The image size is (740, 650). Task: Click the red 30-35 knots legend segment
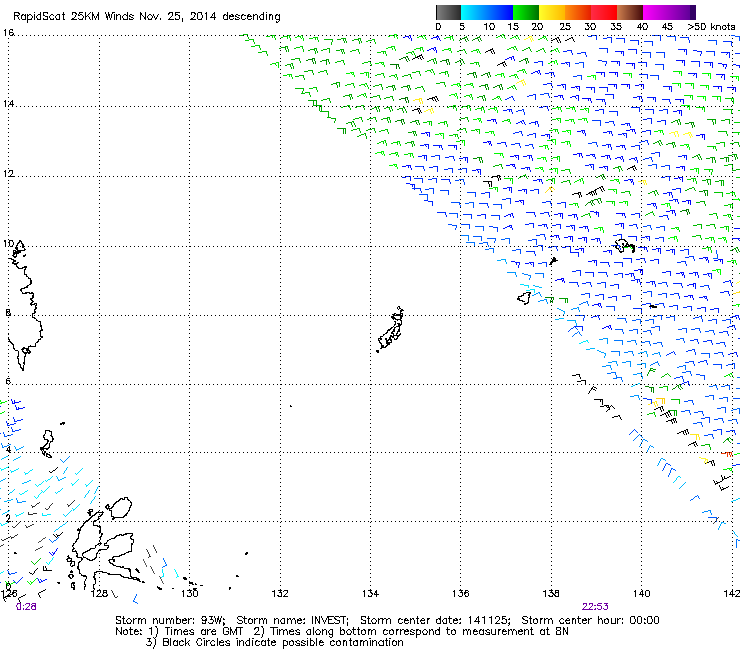[x=604, y=12]
